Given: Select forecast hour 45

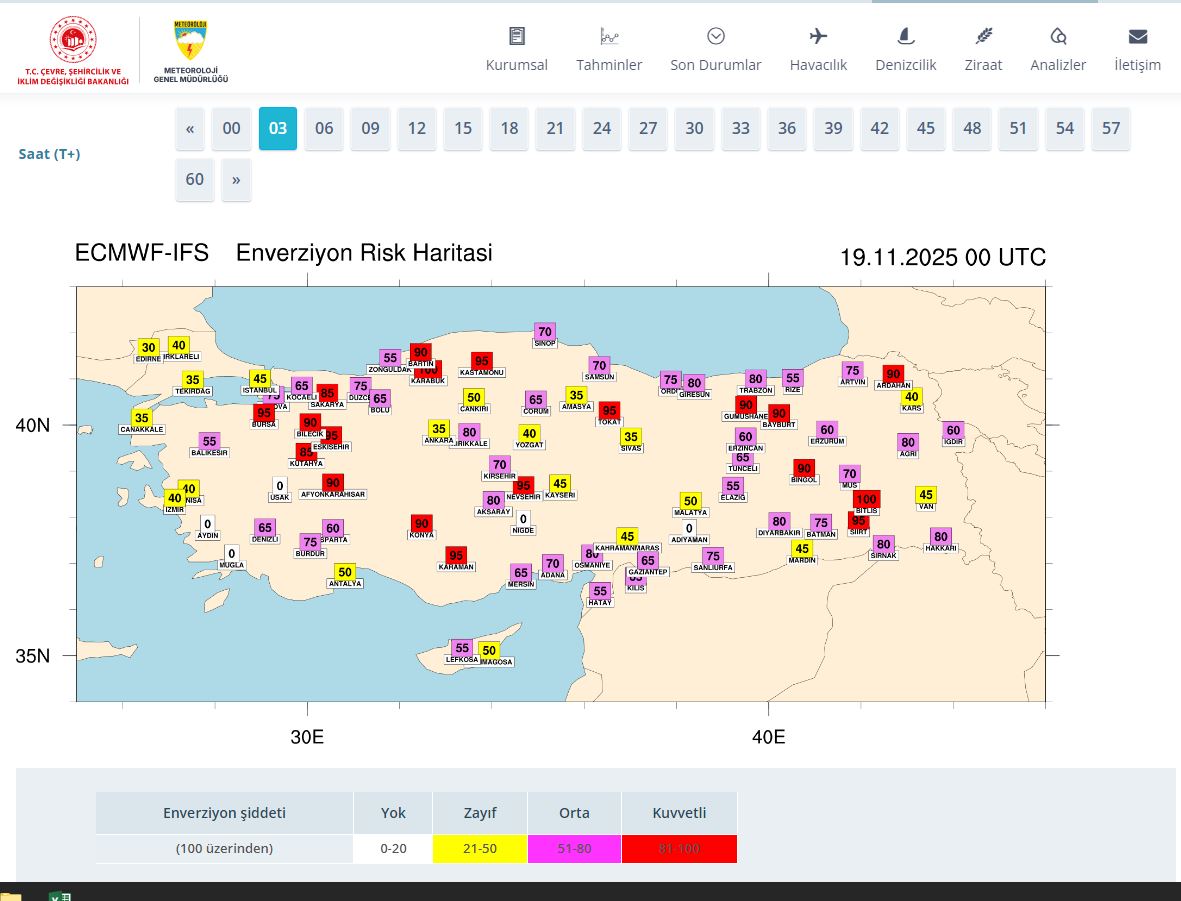Looking at the screenshot, I should point(926,128).
